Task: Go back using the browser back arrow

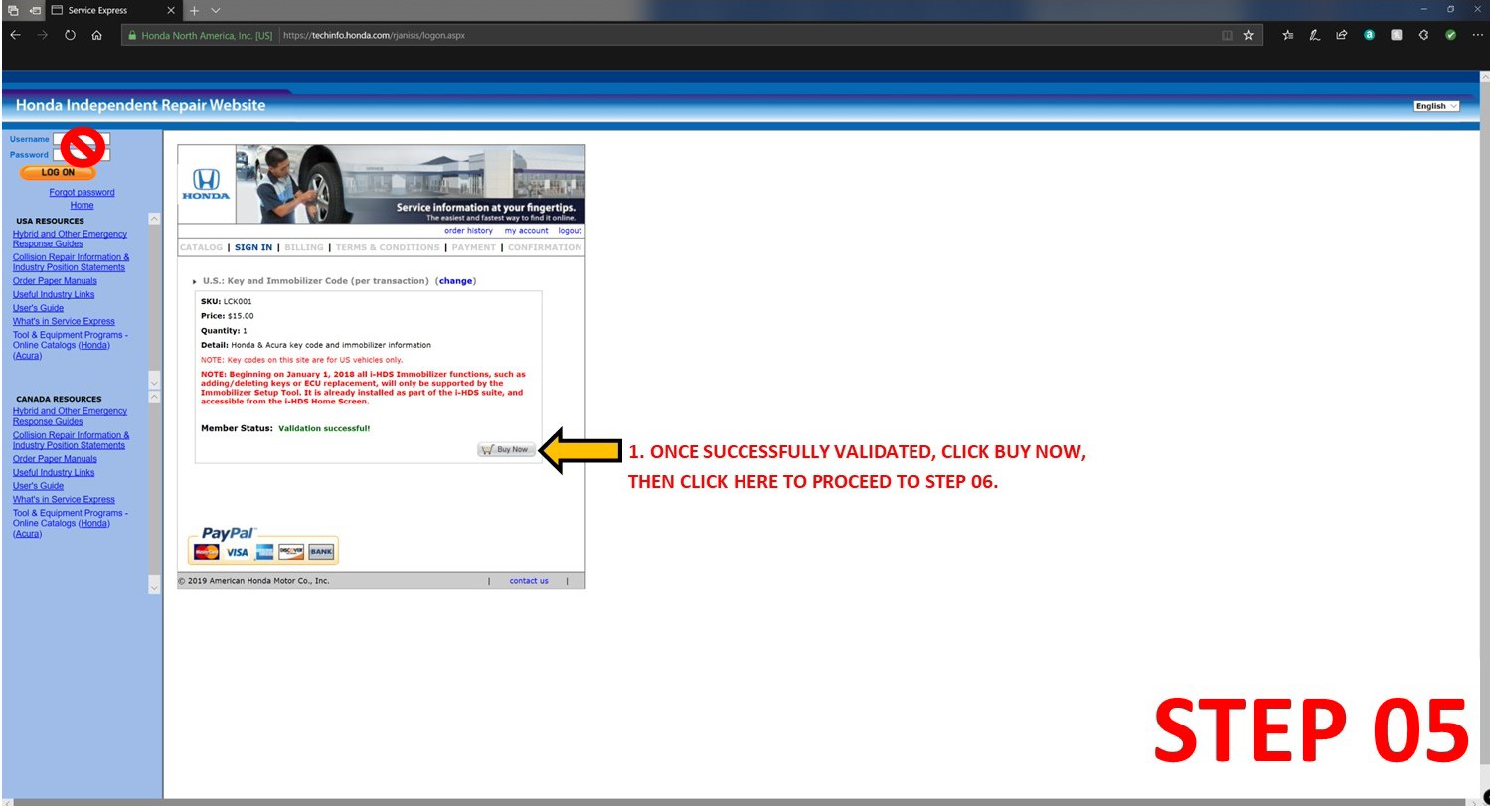Action: point(15,35)
